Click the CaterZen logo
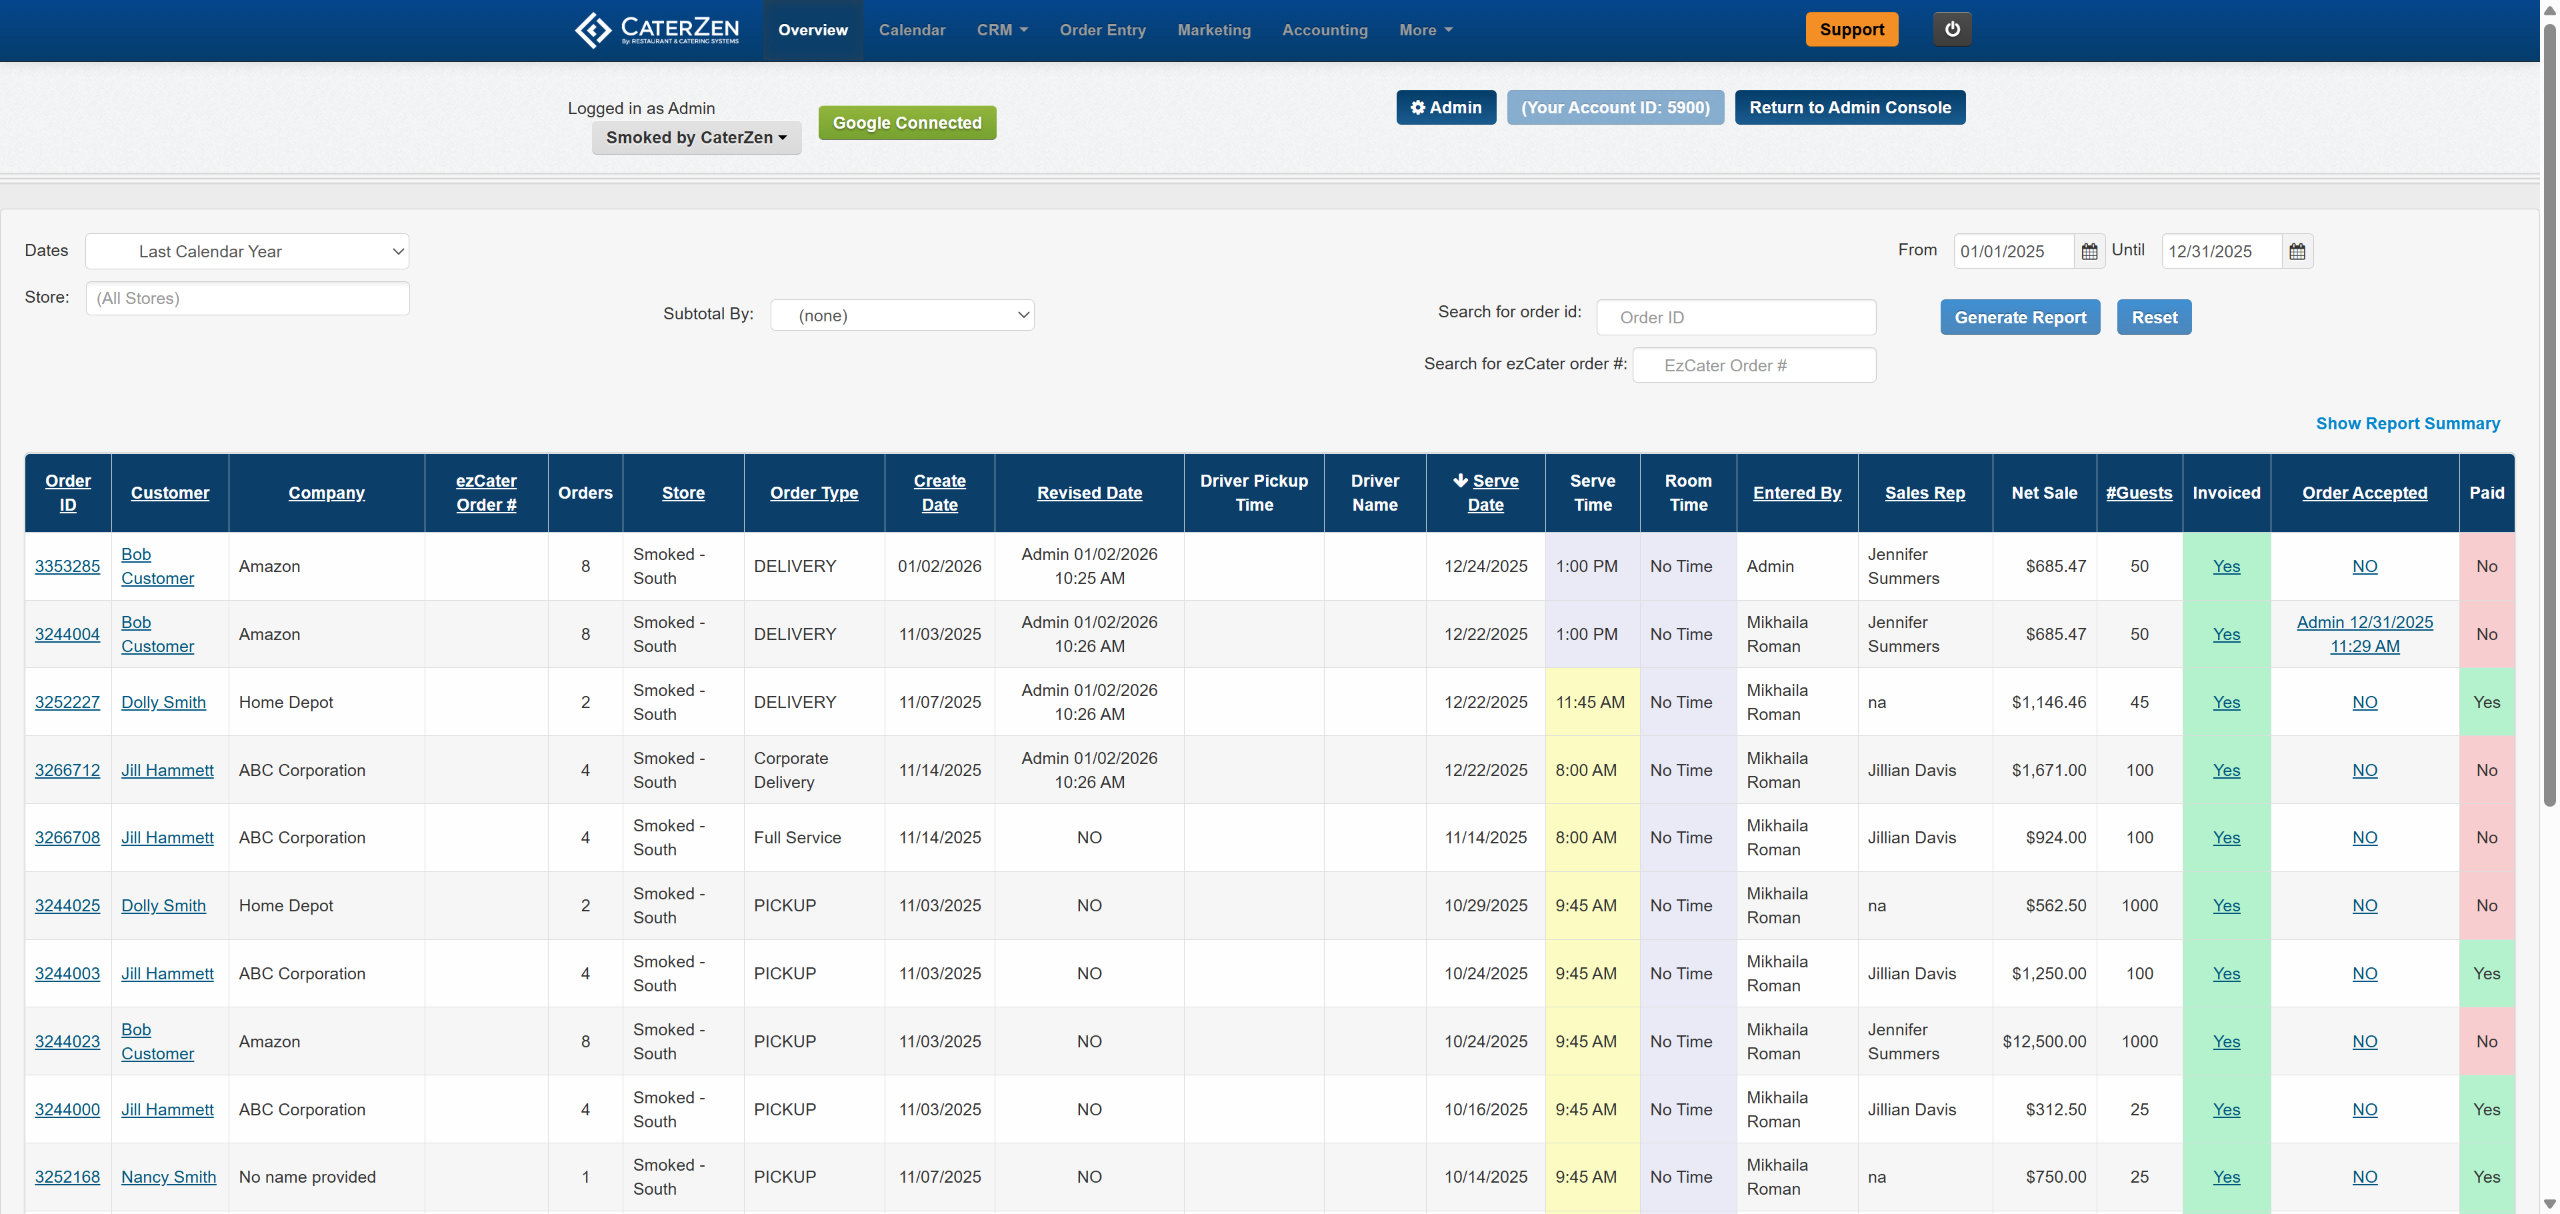 [657, 30]
